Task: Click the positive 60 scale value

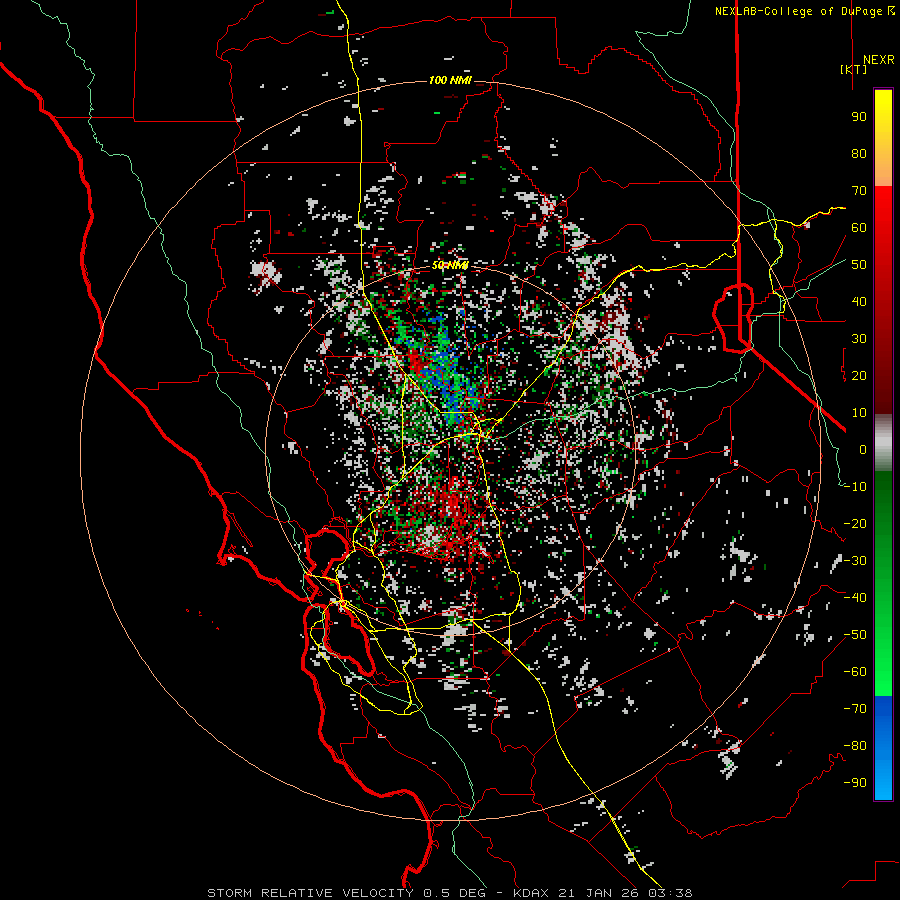Action: click(x=859, y=227)
